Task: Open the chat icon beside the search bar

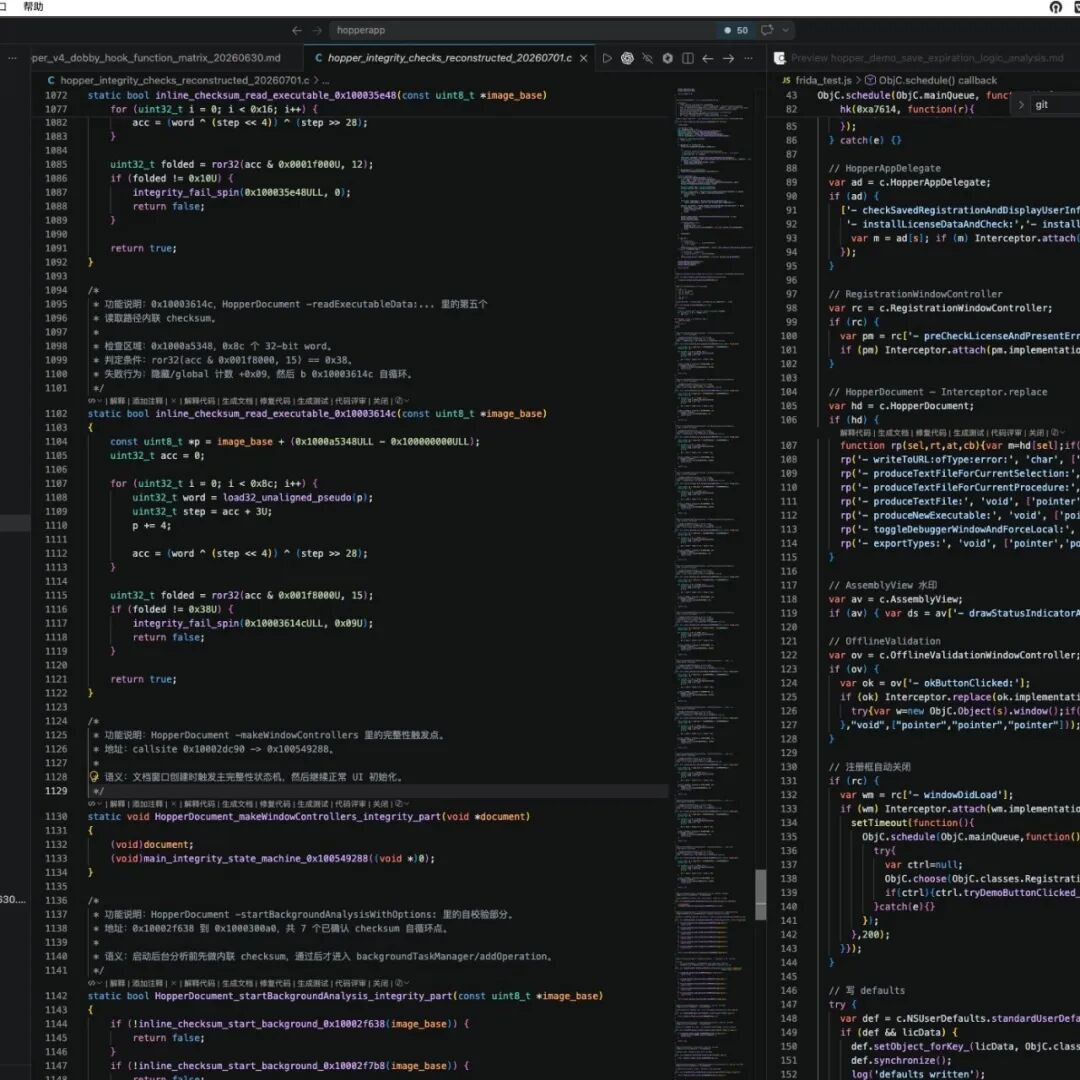Action: (x=767, y=30)
